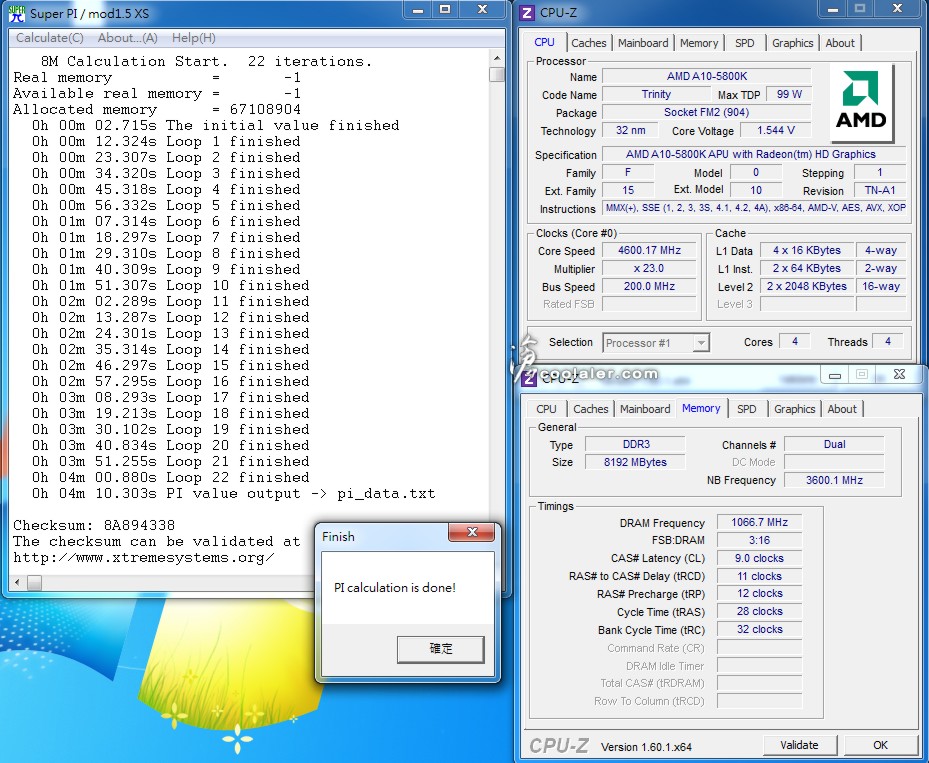Screen dimensions: 929x763
Task: Open the Calculate(C) menu in Super PI
Action: 50,38
